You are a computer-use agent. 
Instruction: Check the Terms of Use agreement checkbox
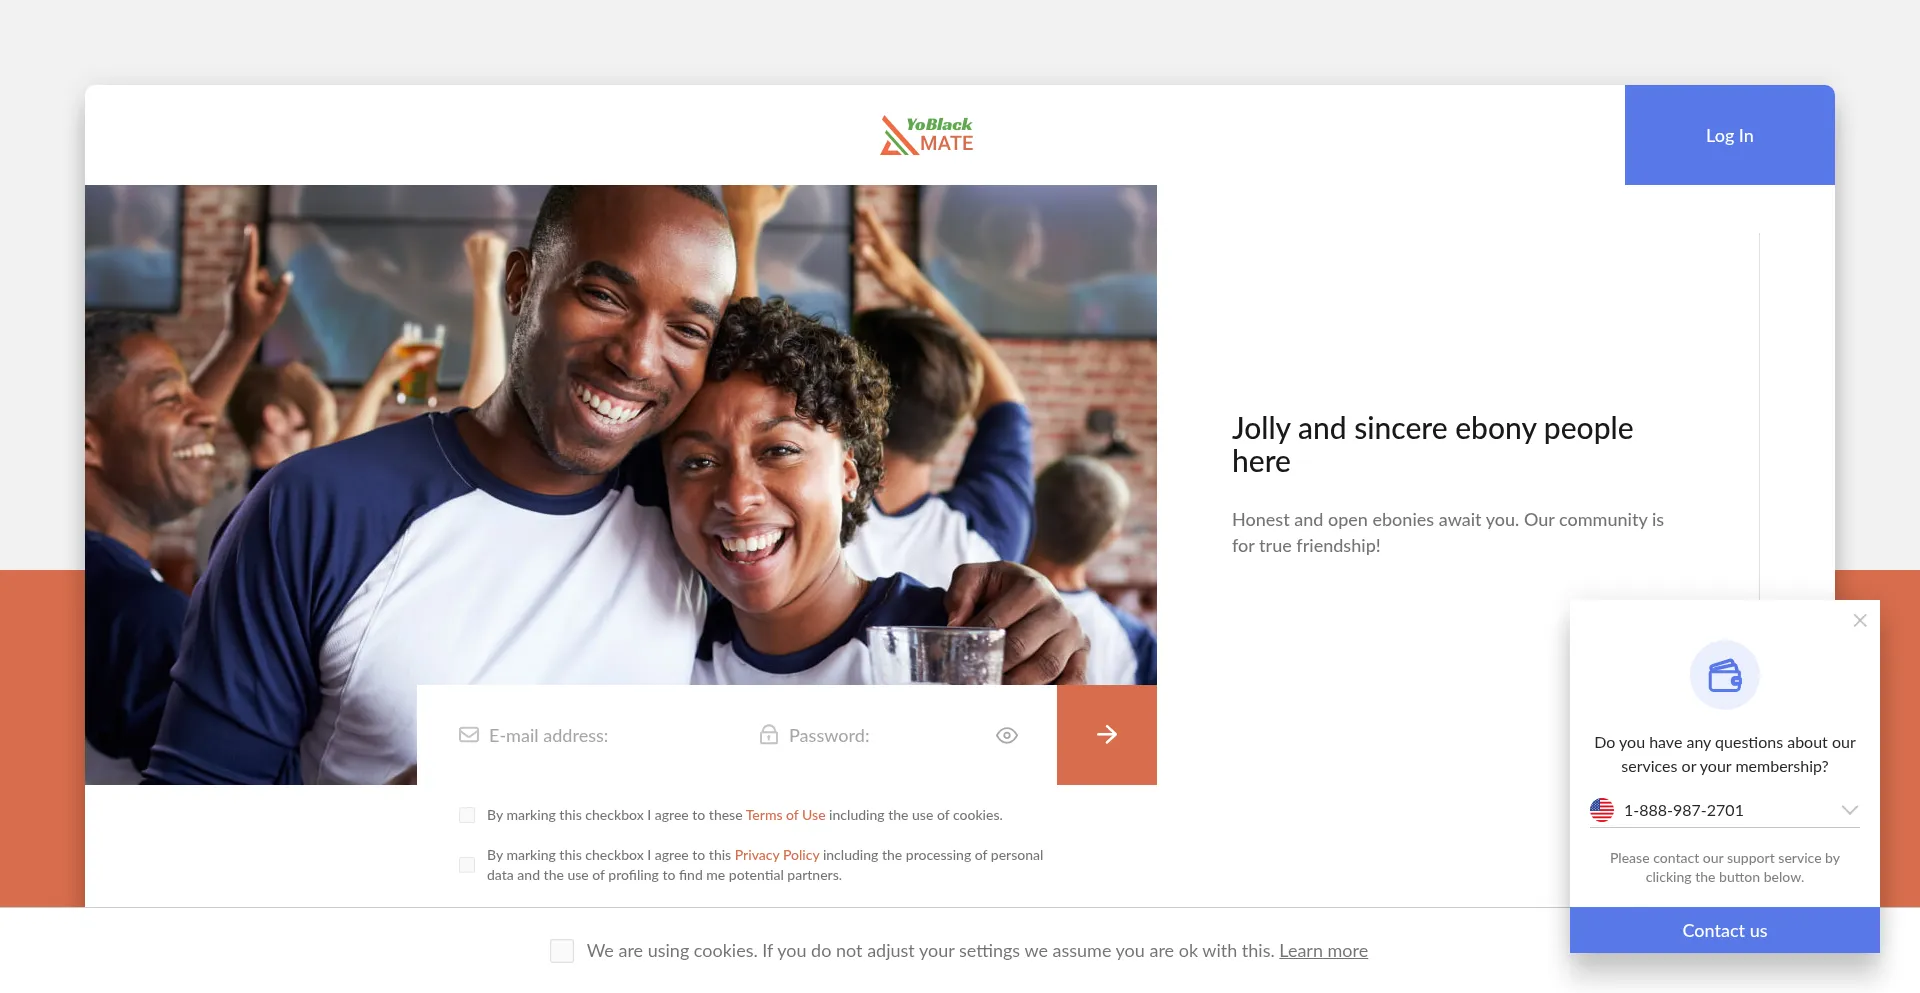point(467,815)
